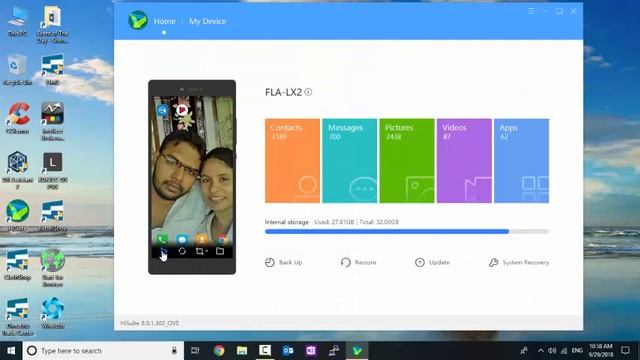Open the Windows Start menu
Viewport: 640px width, 360px height.
(11, 351)
